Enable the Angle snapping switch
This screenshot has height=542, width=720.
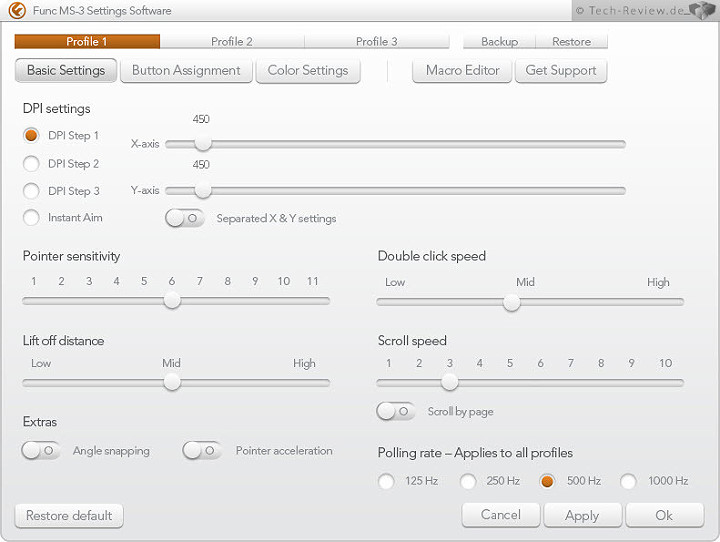(40, 451)
